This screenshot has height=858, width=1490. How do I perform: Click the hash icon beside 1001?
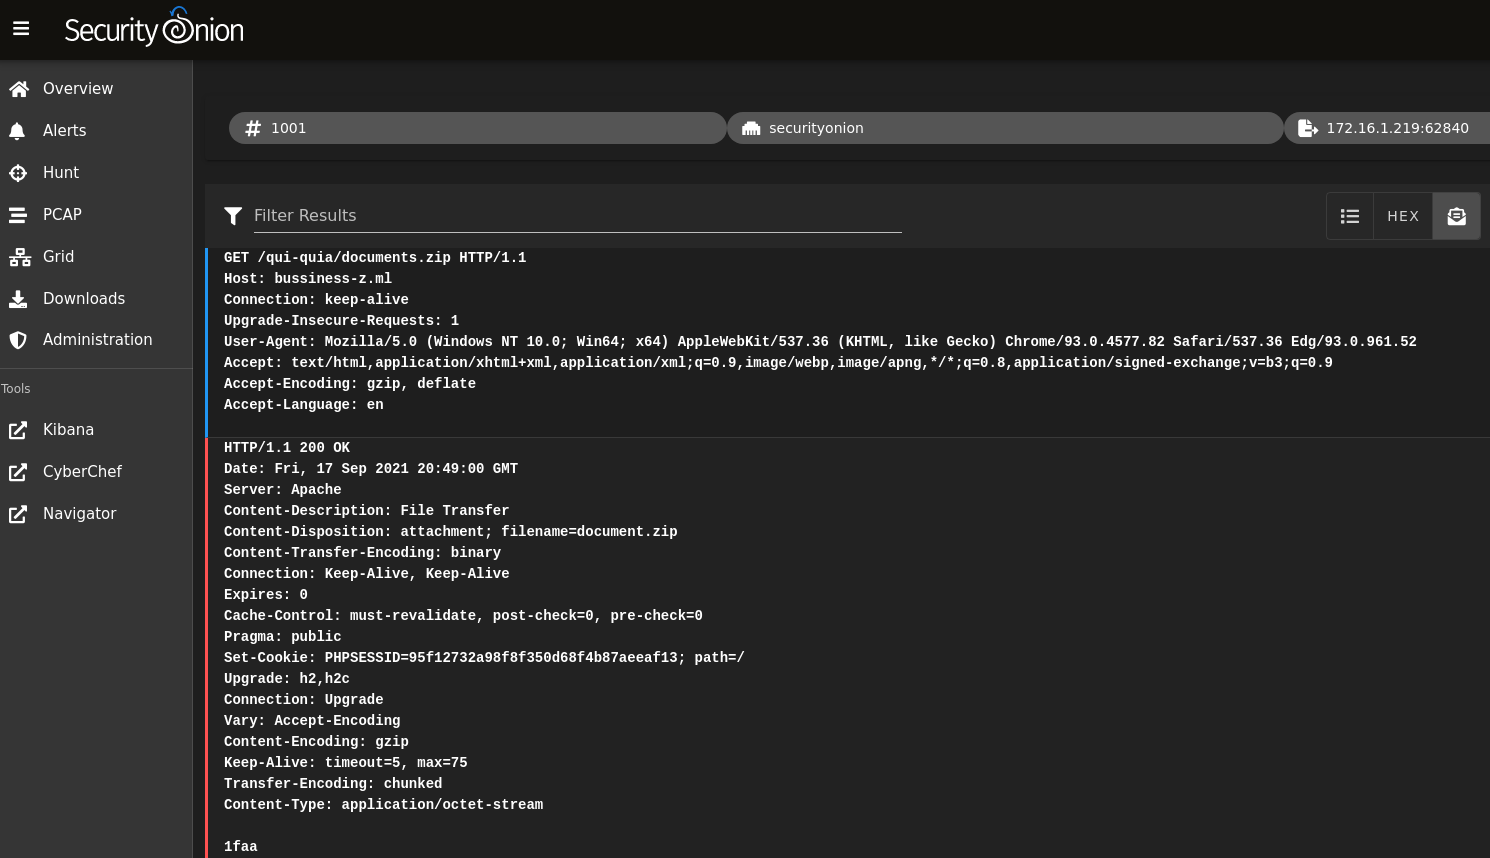tap(253, 128)
